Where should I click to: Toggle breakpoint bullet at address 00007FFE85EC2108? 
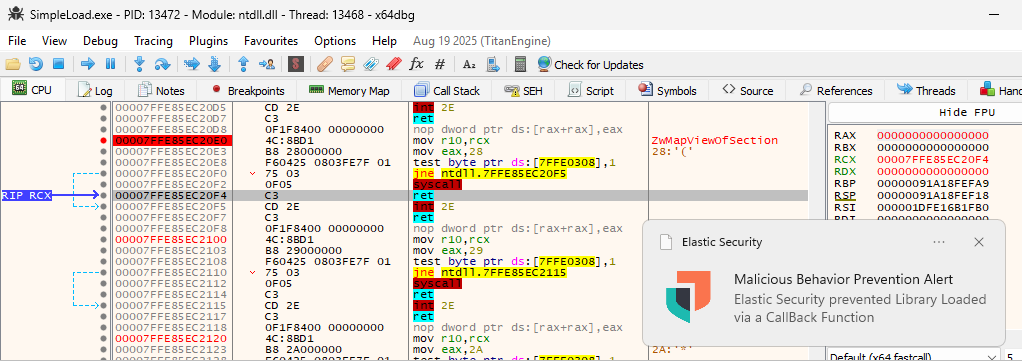[104, 262]
